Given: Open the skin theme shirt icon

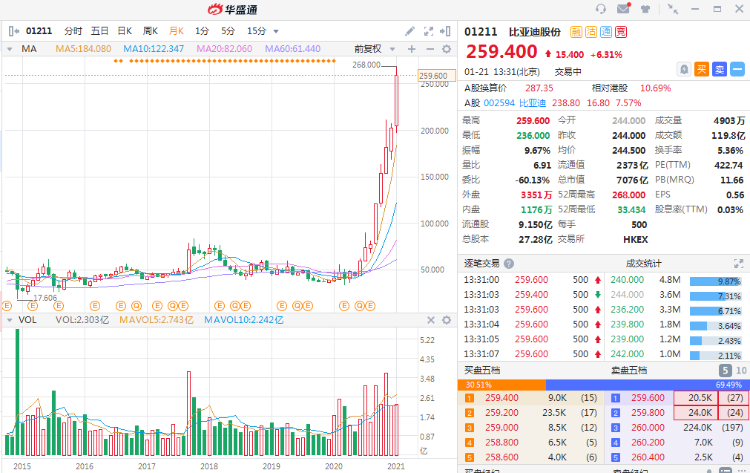Looking at the screenshot, I should 645,9.
